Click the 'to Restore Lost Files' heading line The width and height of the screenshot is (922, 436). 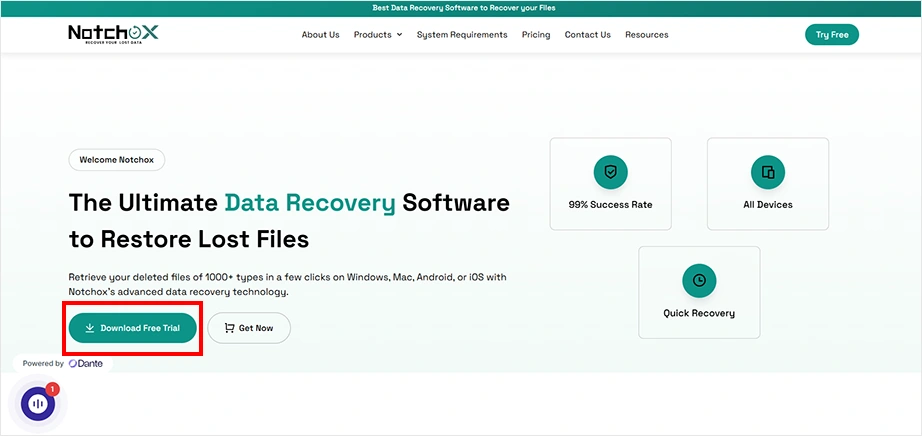coord(189,239)
